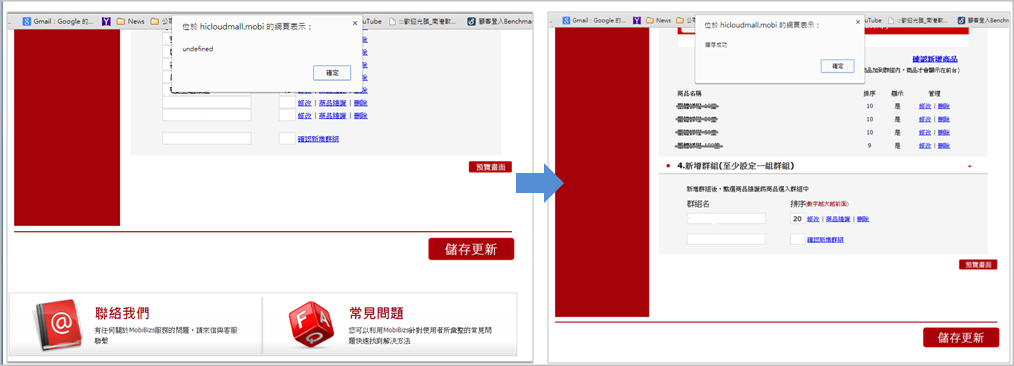Click 預覽畫面 button in 儲存成功 window
Viewport: 1014px width, 366px height.
click(x=978, y=264)
